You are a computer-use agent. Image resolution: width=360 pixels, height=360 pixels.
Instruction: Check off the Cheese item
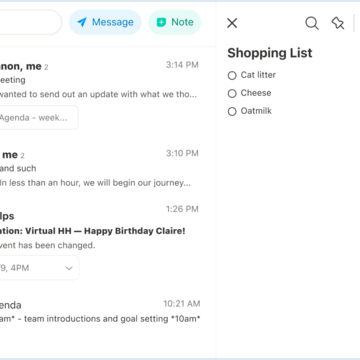coord(232,93)
